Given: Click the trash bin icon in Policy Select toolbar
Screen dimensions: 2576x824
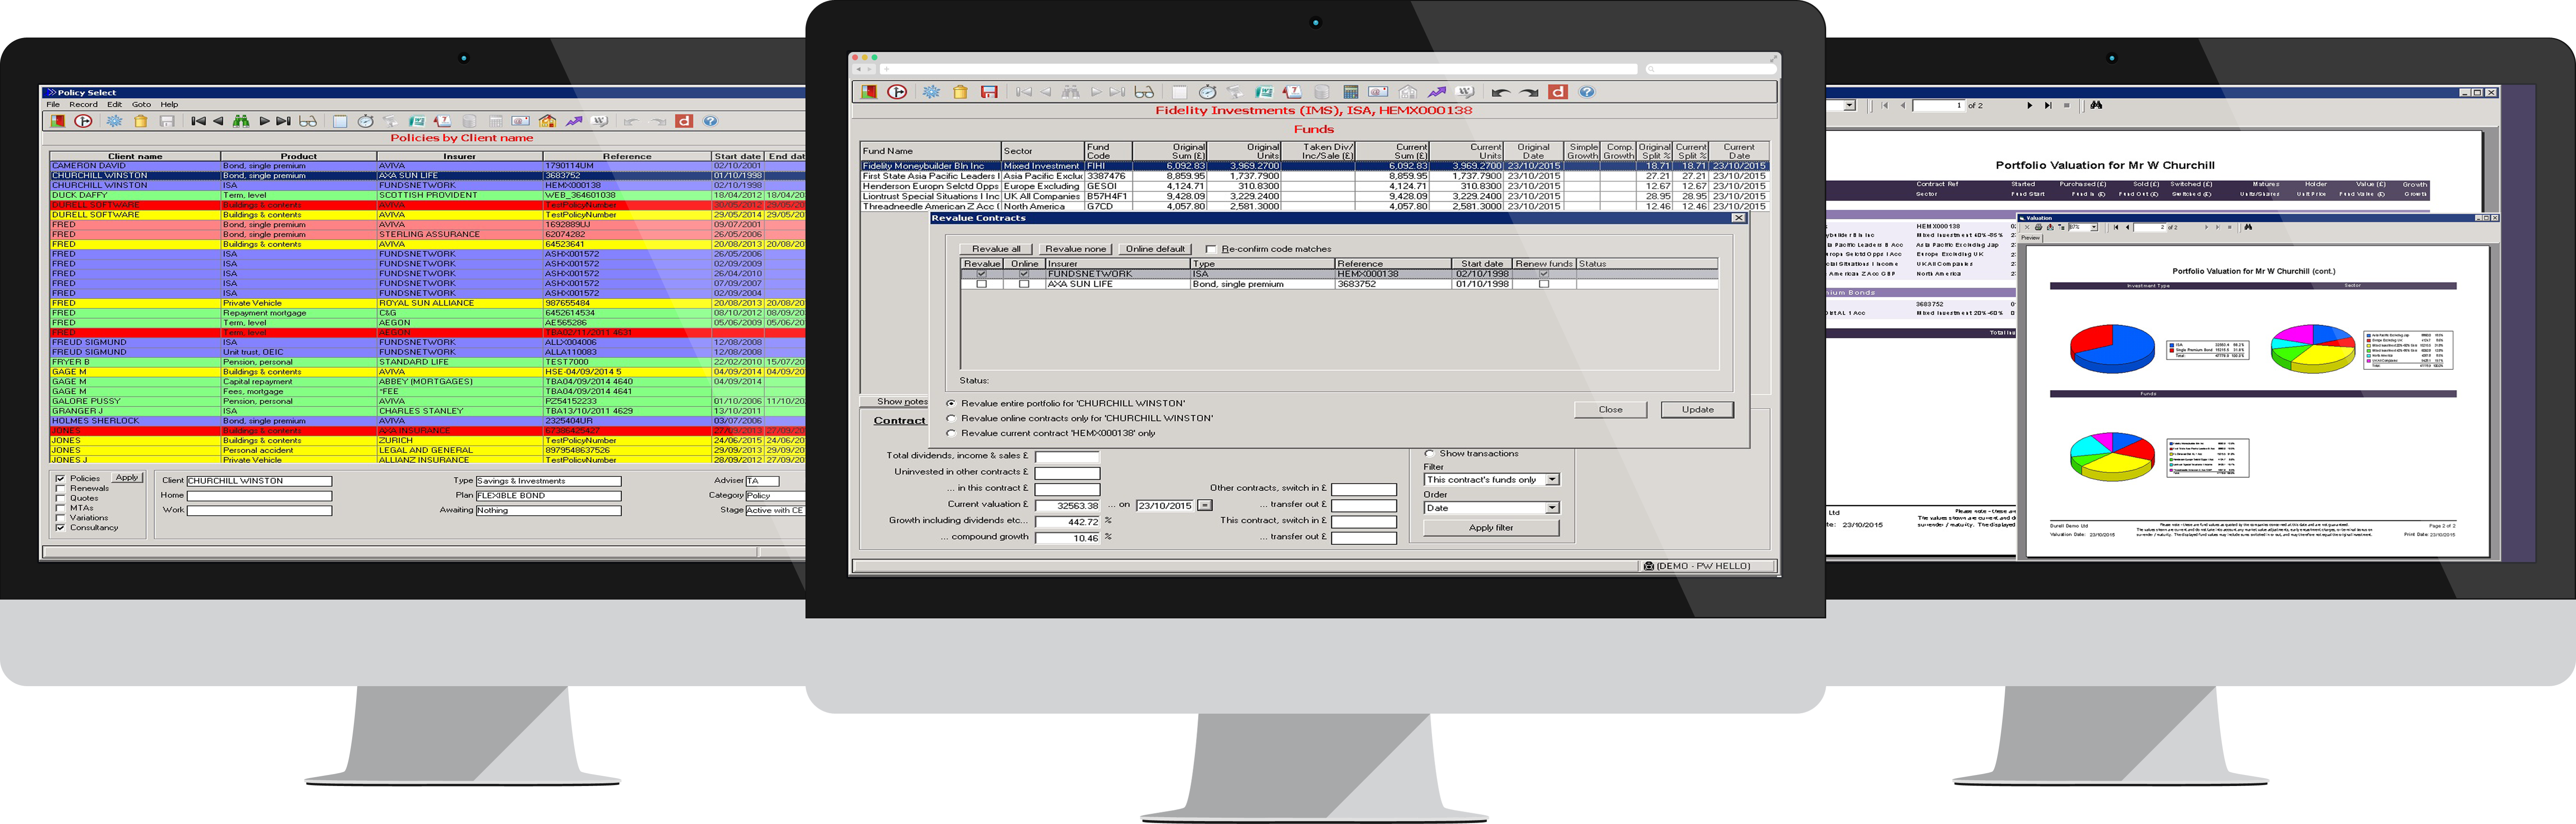Looking at the screenshot, I should [x=141, y=121].
